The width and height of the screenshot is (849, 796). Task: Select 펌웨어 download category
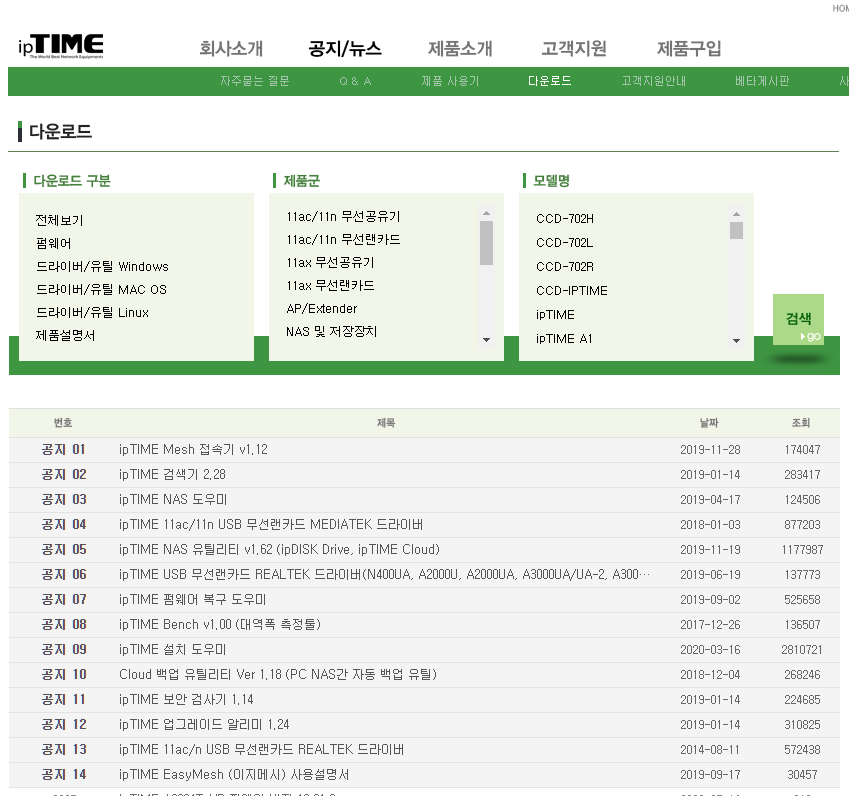pyautogui.click(x=54, y=243)
